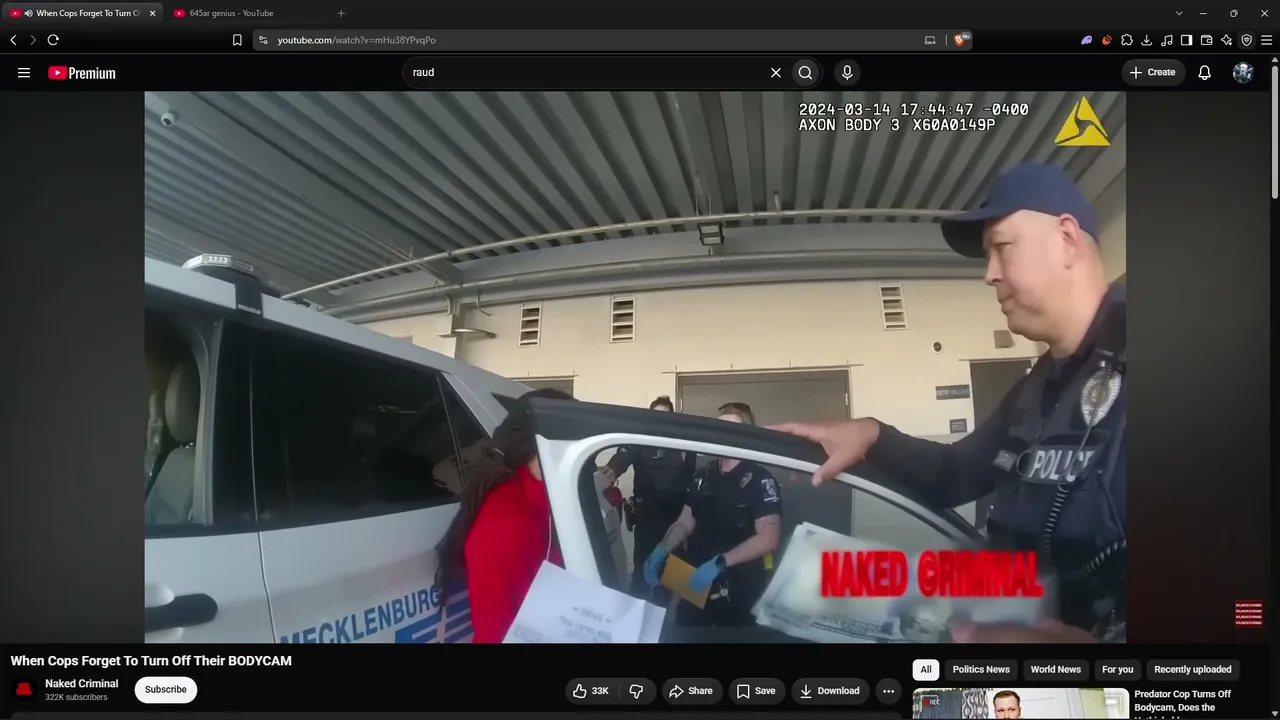
Task: View site settings icon in address bar
Action: pyautogui.click(x=263, y=40)
